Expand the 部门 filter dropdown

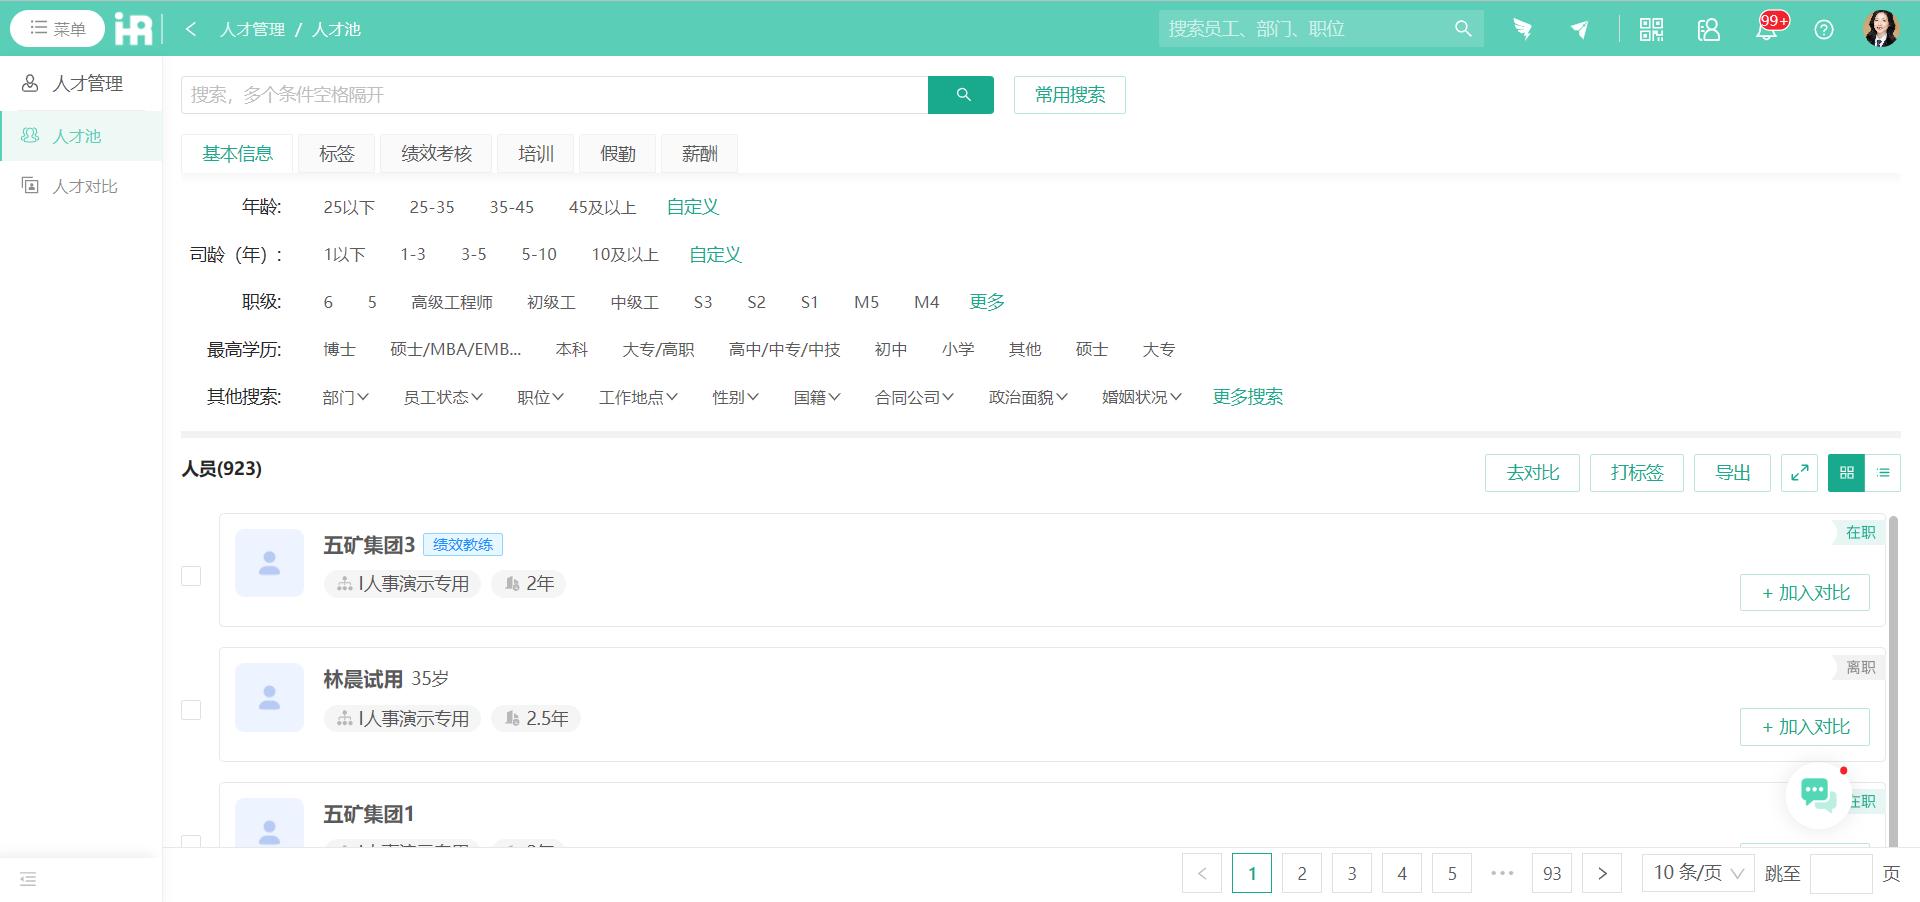coord(344,397)
